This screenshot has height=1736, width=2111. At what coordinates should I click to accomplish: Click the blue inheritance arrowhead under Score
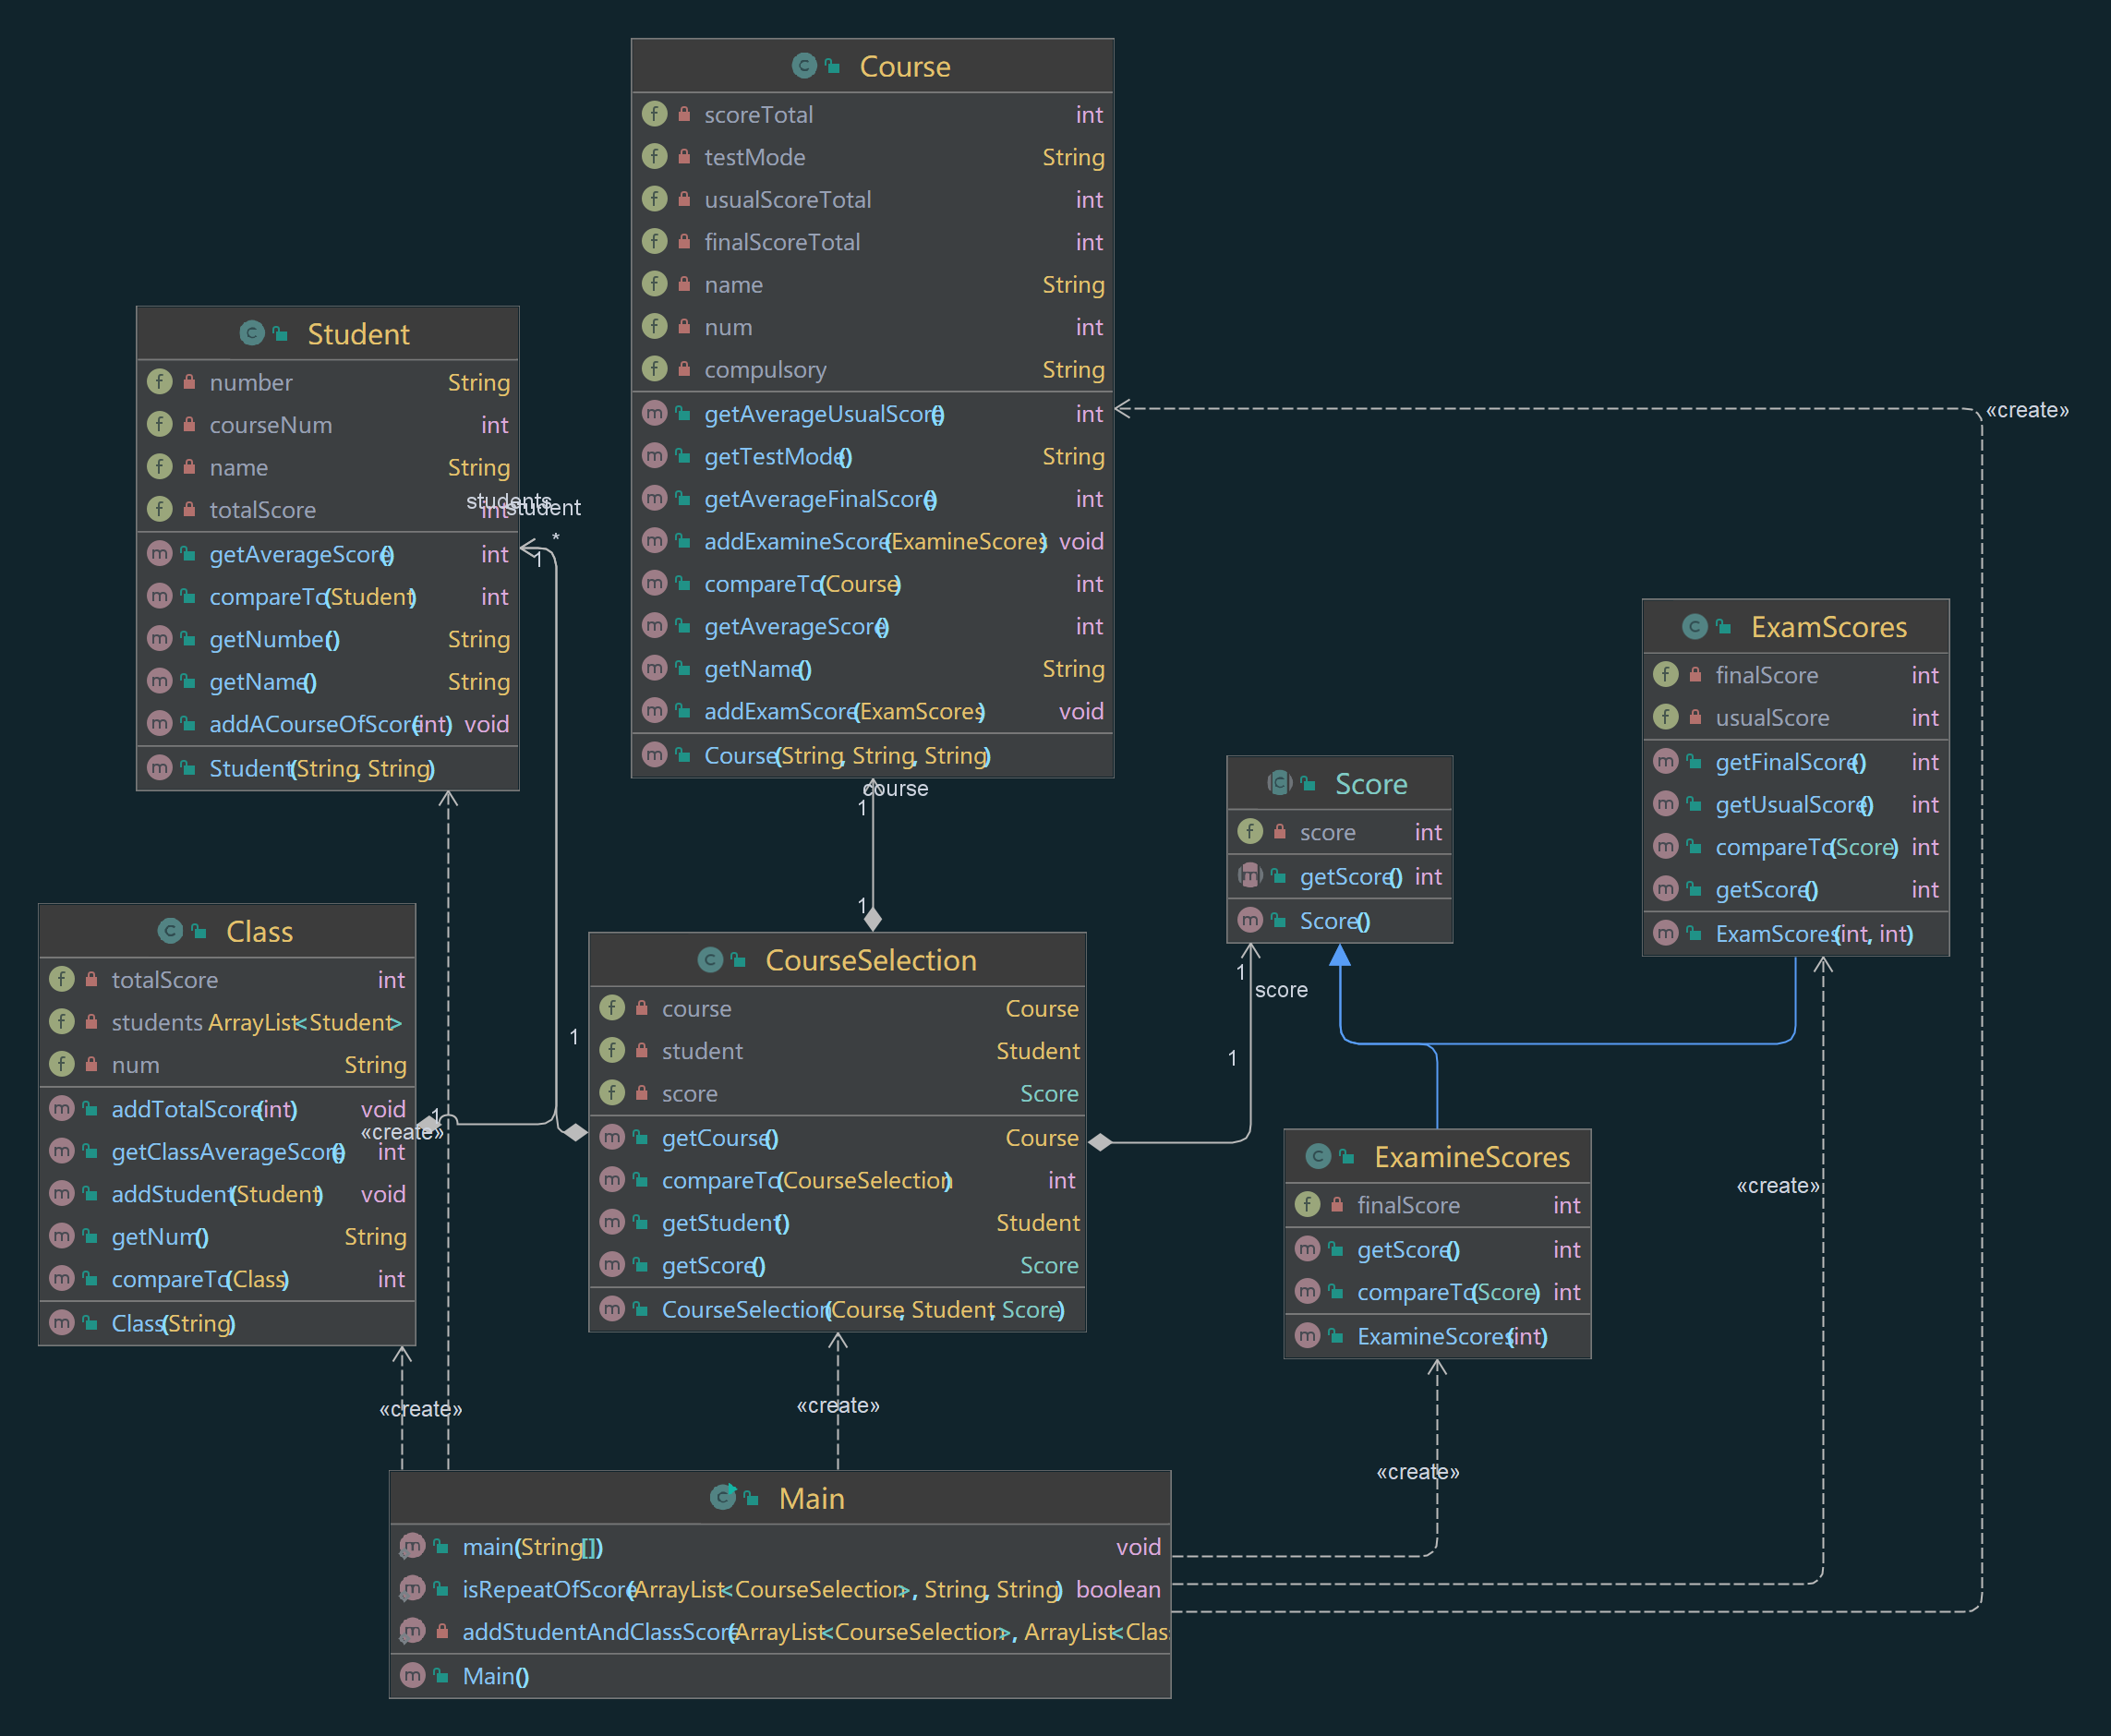coord(1340,957)
